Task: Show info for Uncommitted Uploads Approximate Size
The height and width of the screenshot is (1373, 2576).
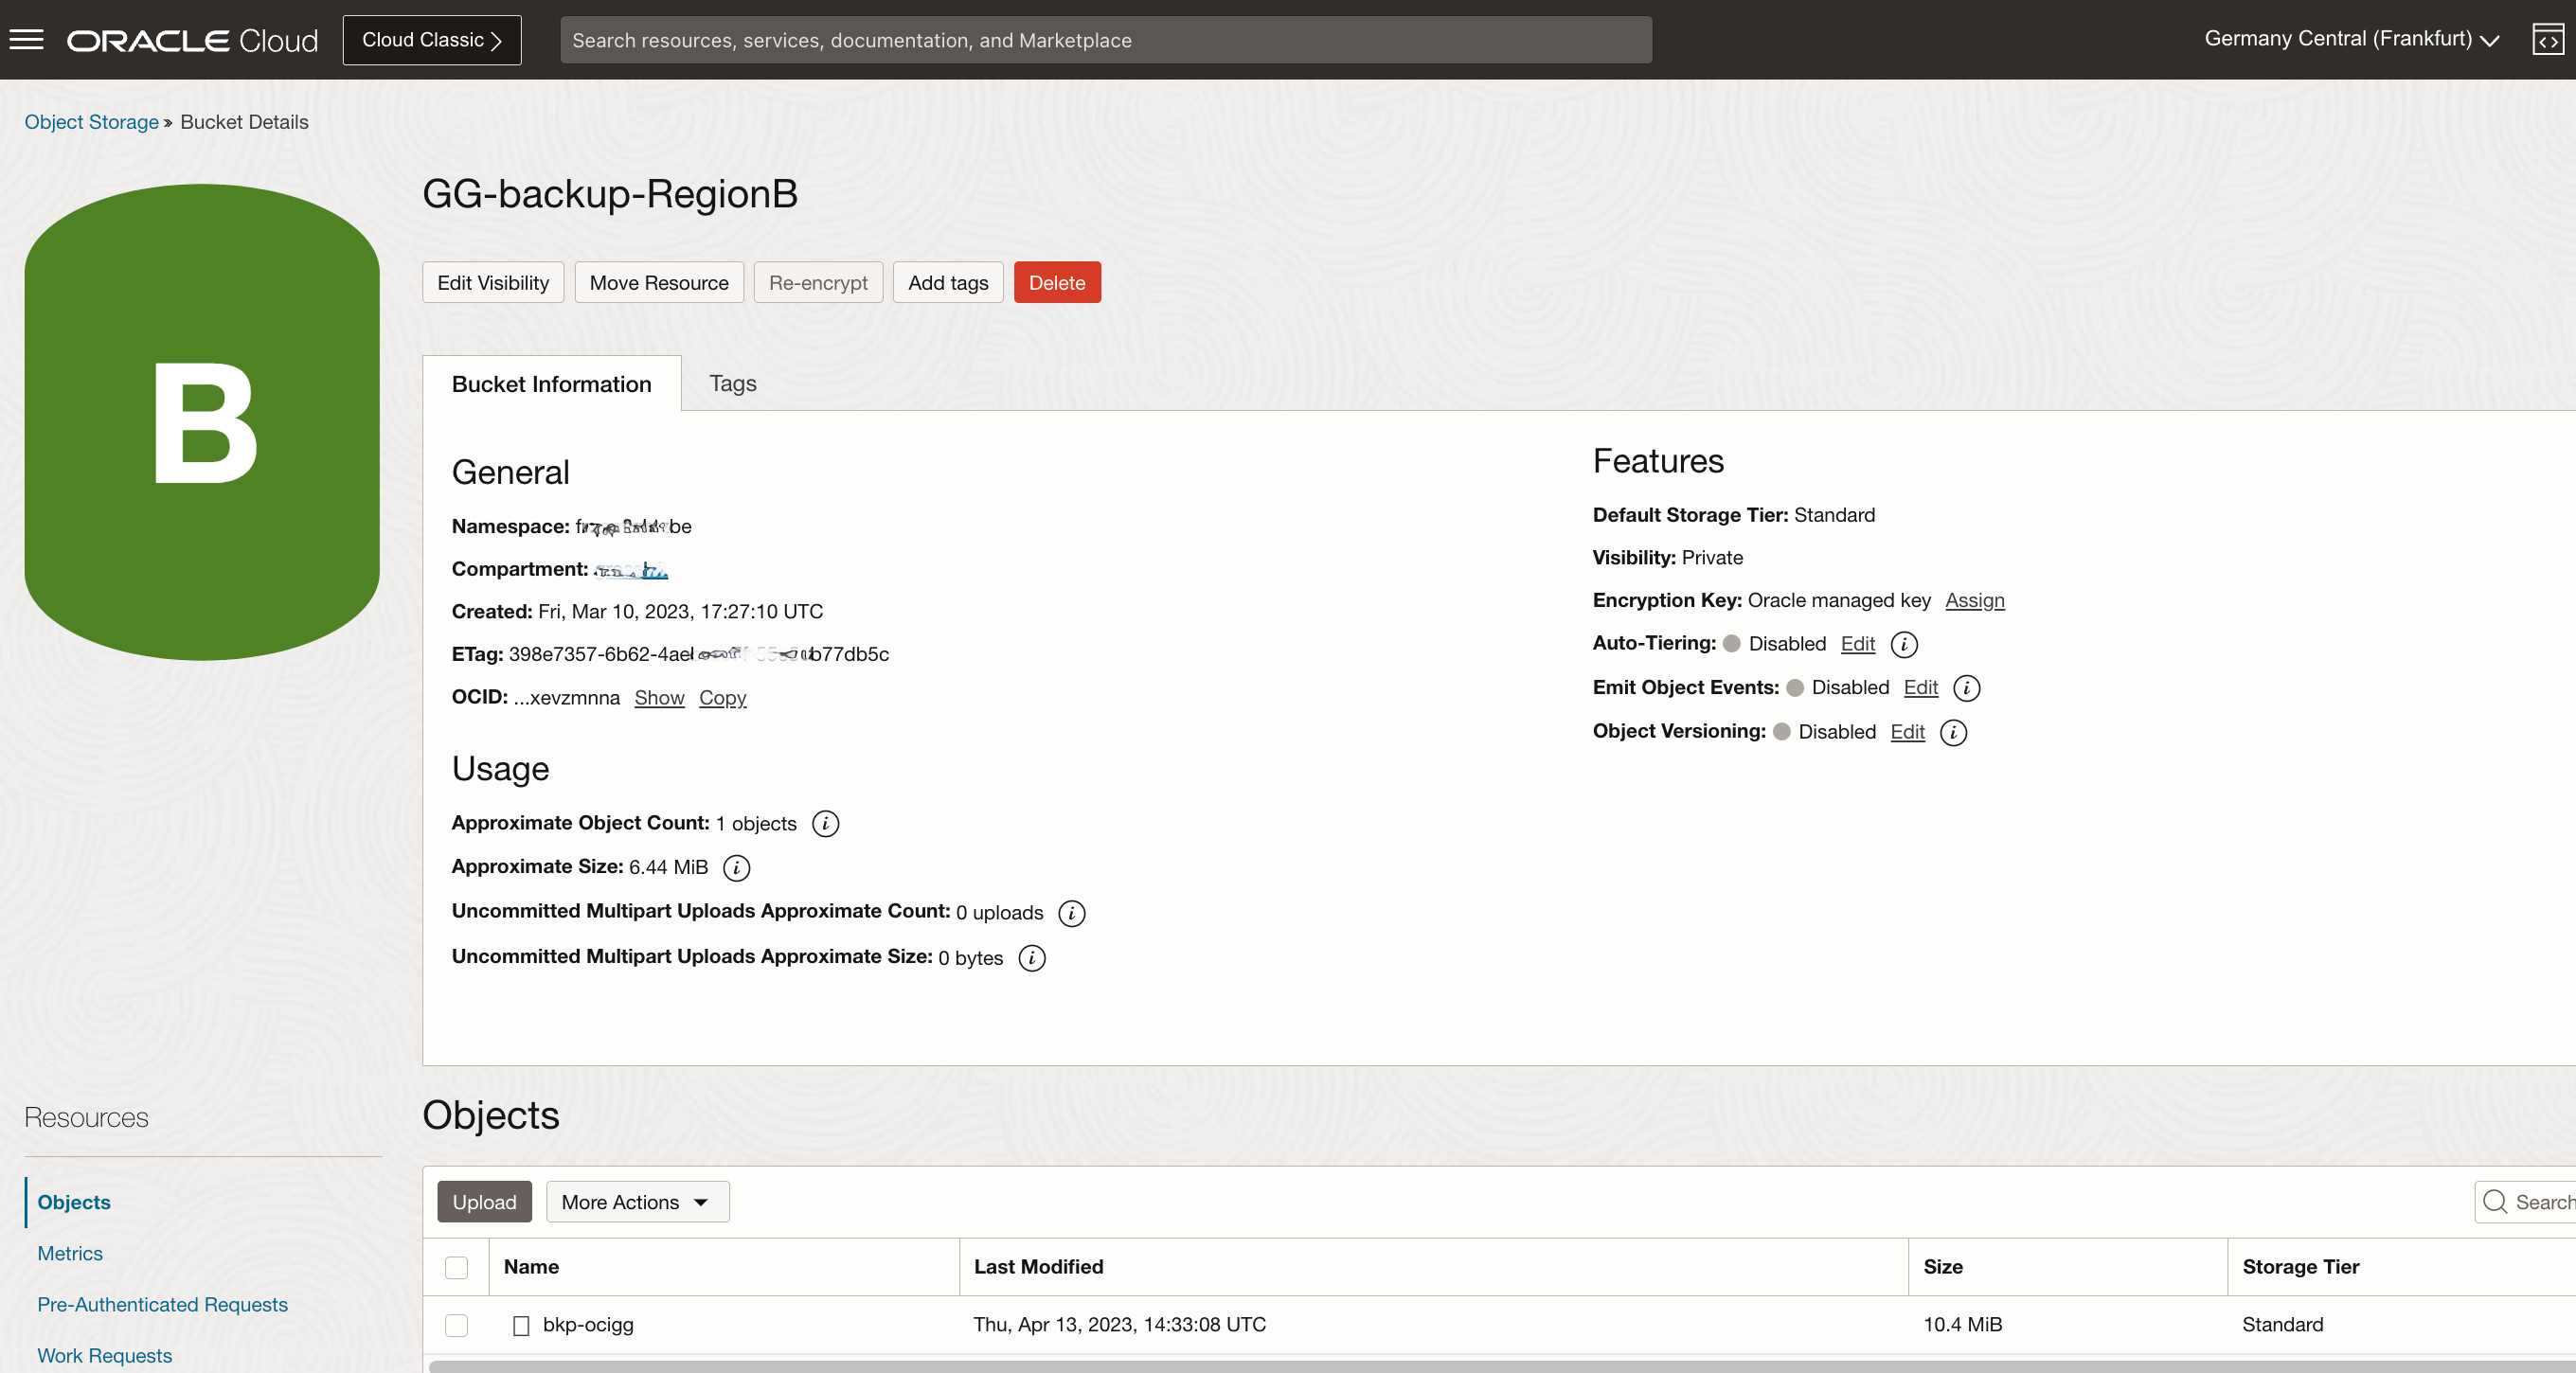Action: coord(1031,958)
